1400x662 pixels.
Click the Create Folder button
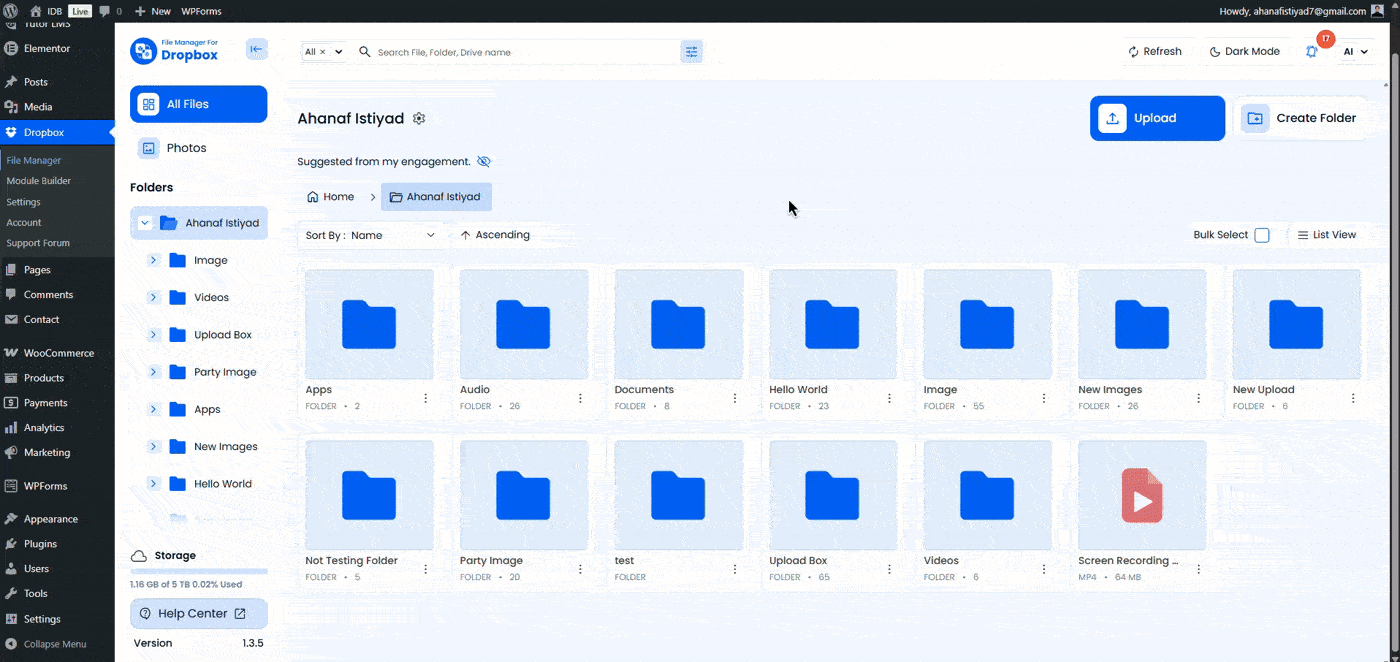(x=1300, y=118)
